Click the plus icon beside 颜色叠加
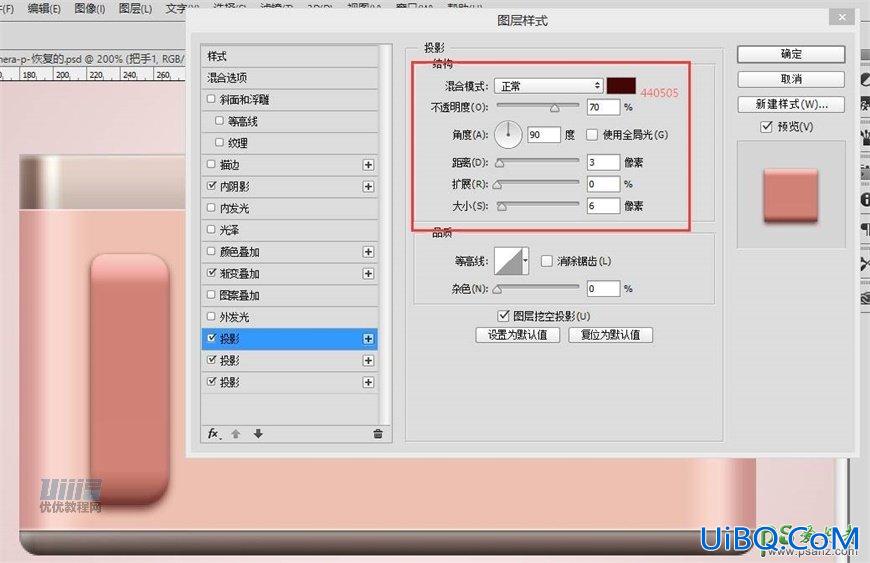This screenshot has width=870, height=563. pyautogui.click(x=368, y=252)
